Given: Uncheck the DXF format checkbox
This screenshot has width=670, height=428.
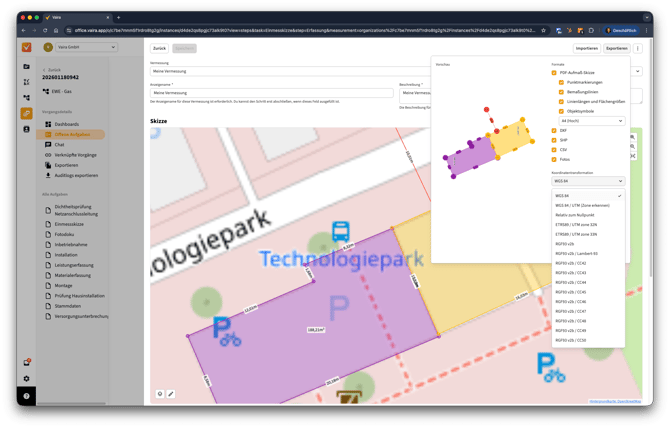Looking at the screenshot, I should (x=555, y=131).
